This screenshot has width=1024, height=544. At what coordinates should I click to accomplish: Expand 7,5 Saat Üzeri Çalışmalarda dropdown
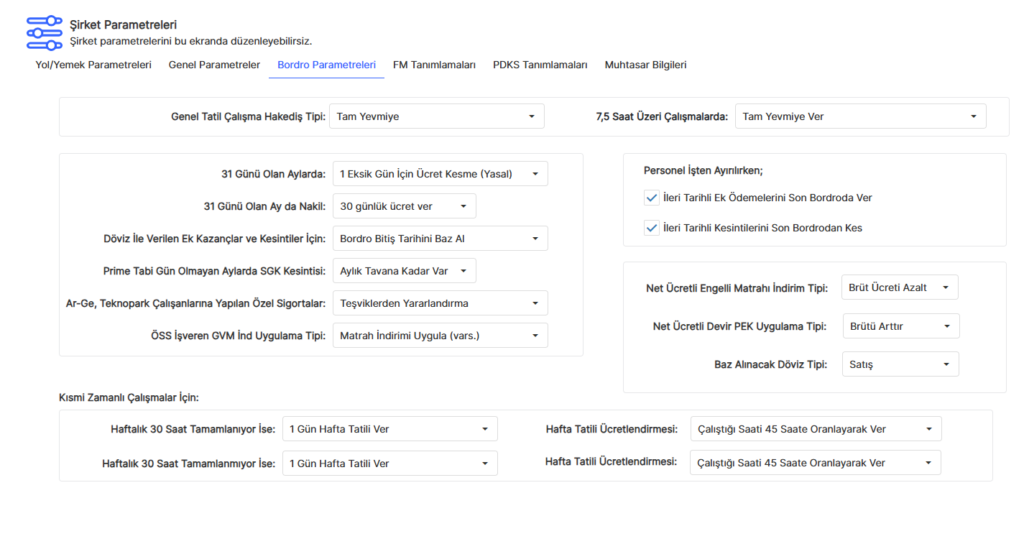860,117
